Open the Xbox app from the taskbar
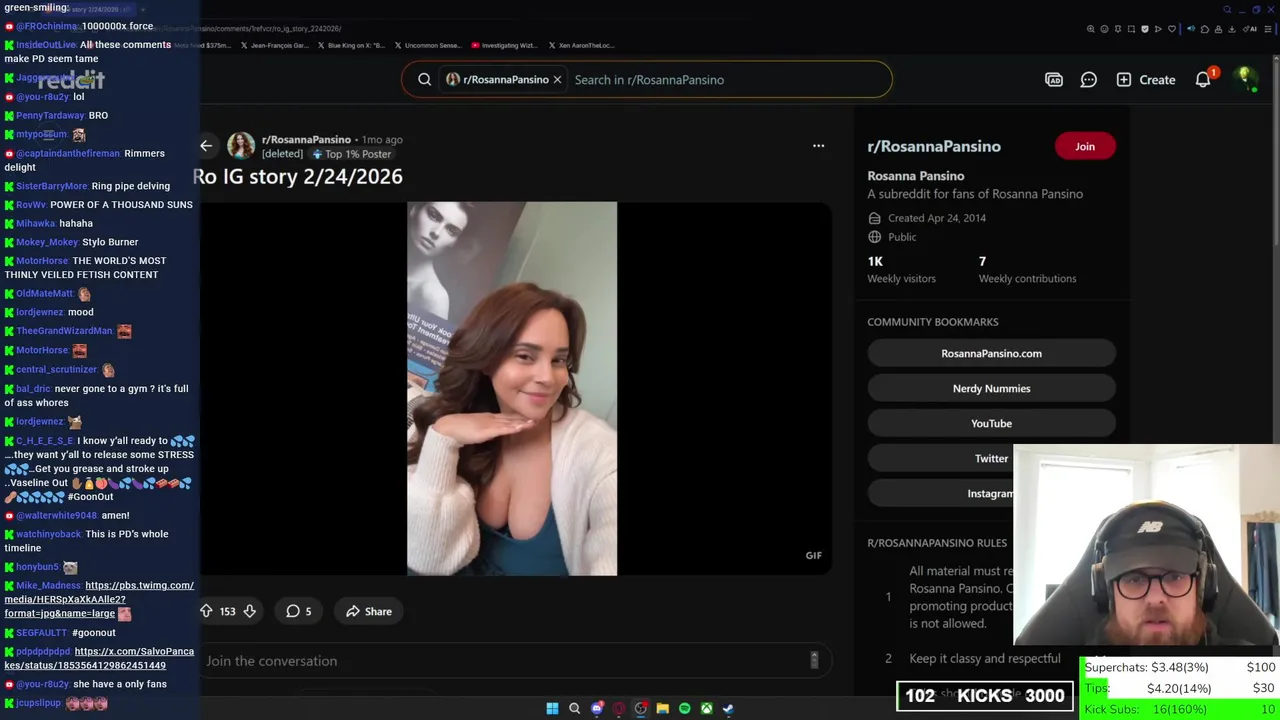 pyautogui.click(x=706, y=709)
